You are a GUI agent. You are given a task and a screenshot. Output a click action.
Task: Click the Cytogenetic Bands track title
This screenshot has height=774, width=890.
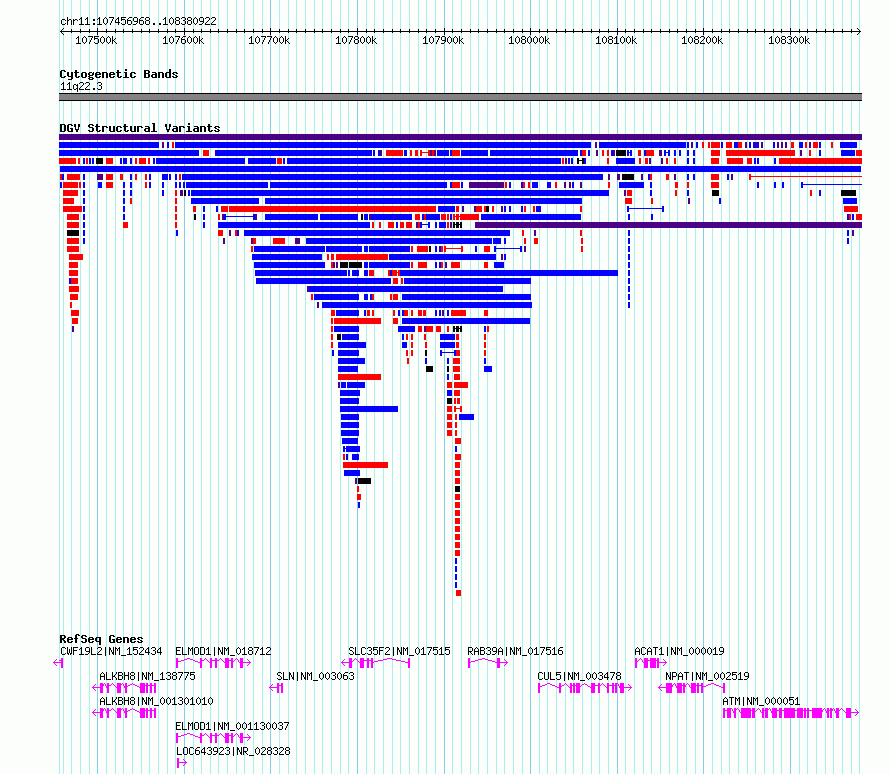click(119, 74)
